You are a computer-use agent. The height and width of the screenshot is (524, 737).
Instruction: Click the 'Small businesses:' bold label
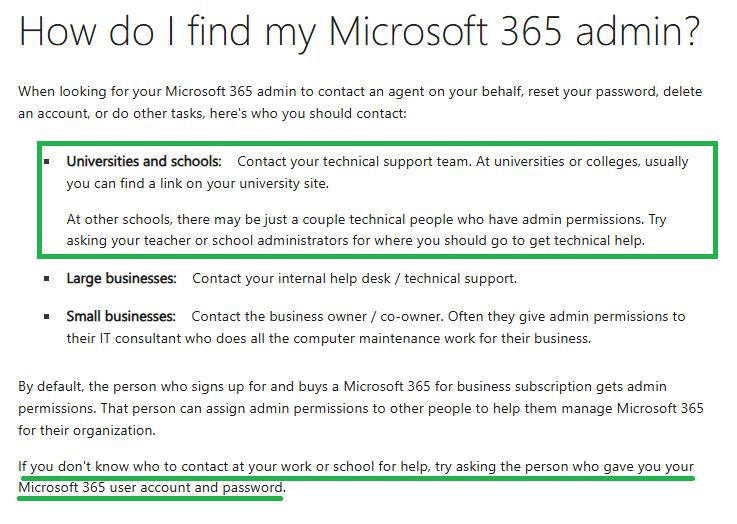tap(121, 316)
